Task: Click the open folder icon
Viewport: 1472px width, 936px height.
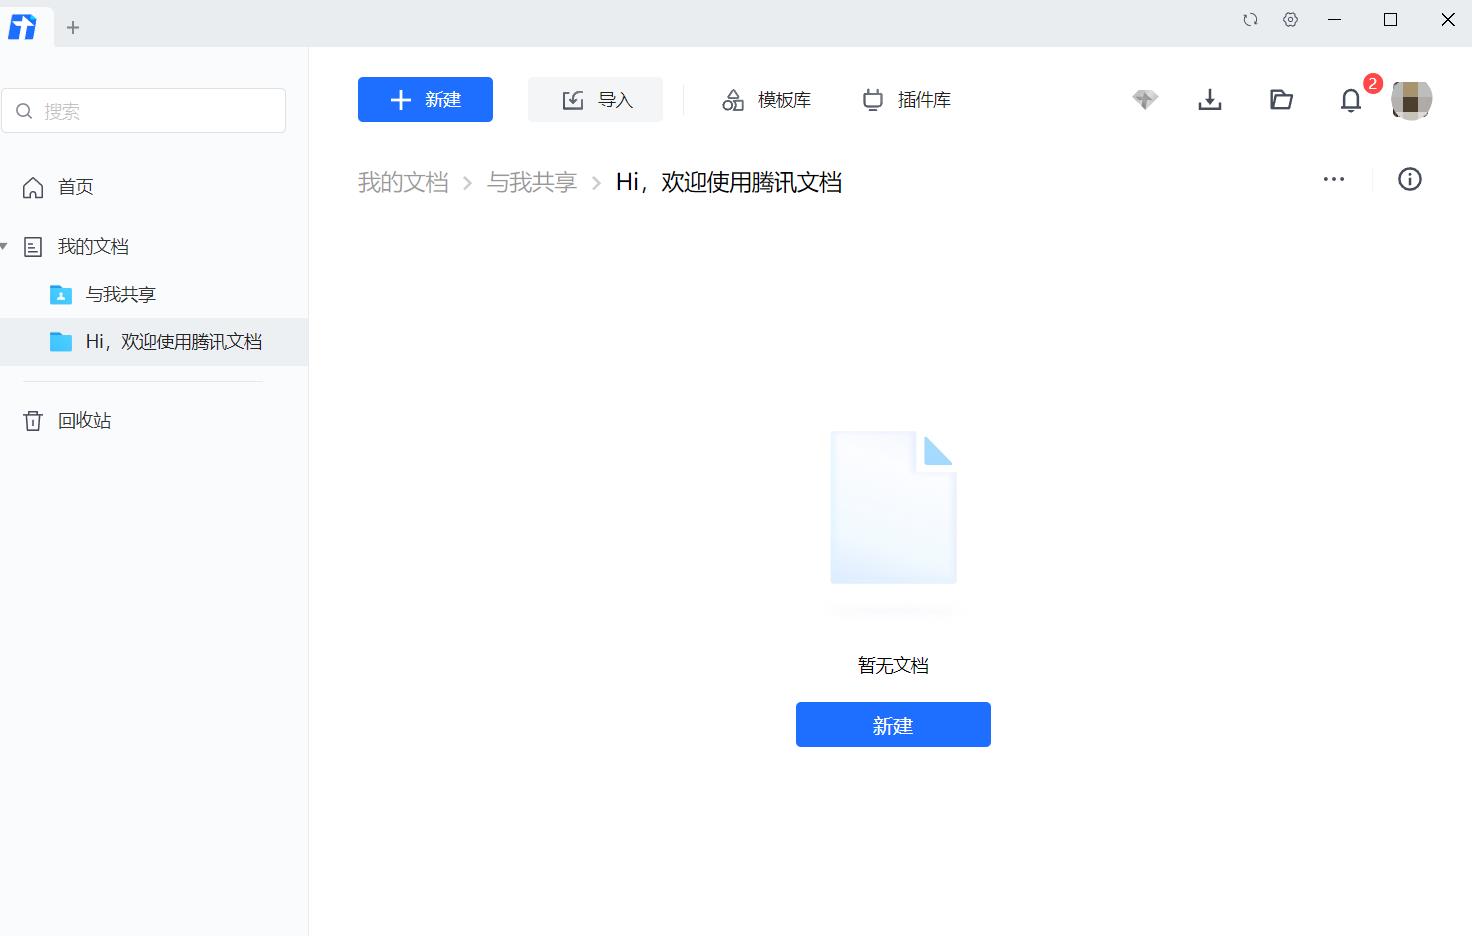Action: click(x=1281, y=100)
